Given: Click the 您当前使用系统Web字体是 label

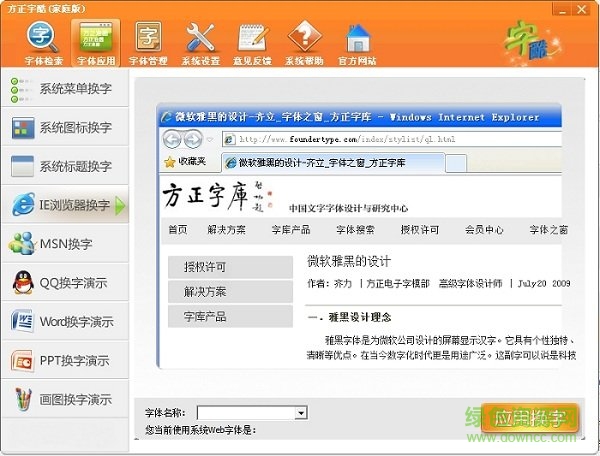Looking at the screenshot, I should coord(201,430).
